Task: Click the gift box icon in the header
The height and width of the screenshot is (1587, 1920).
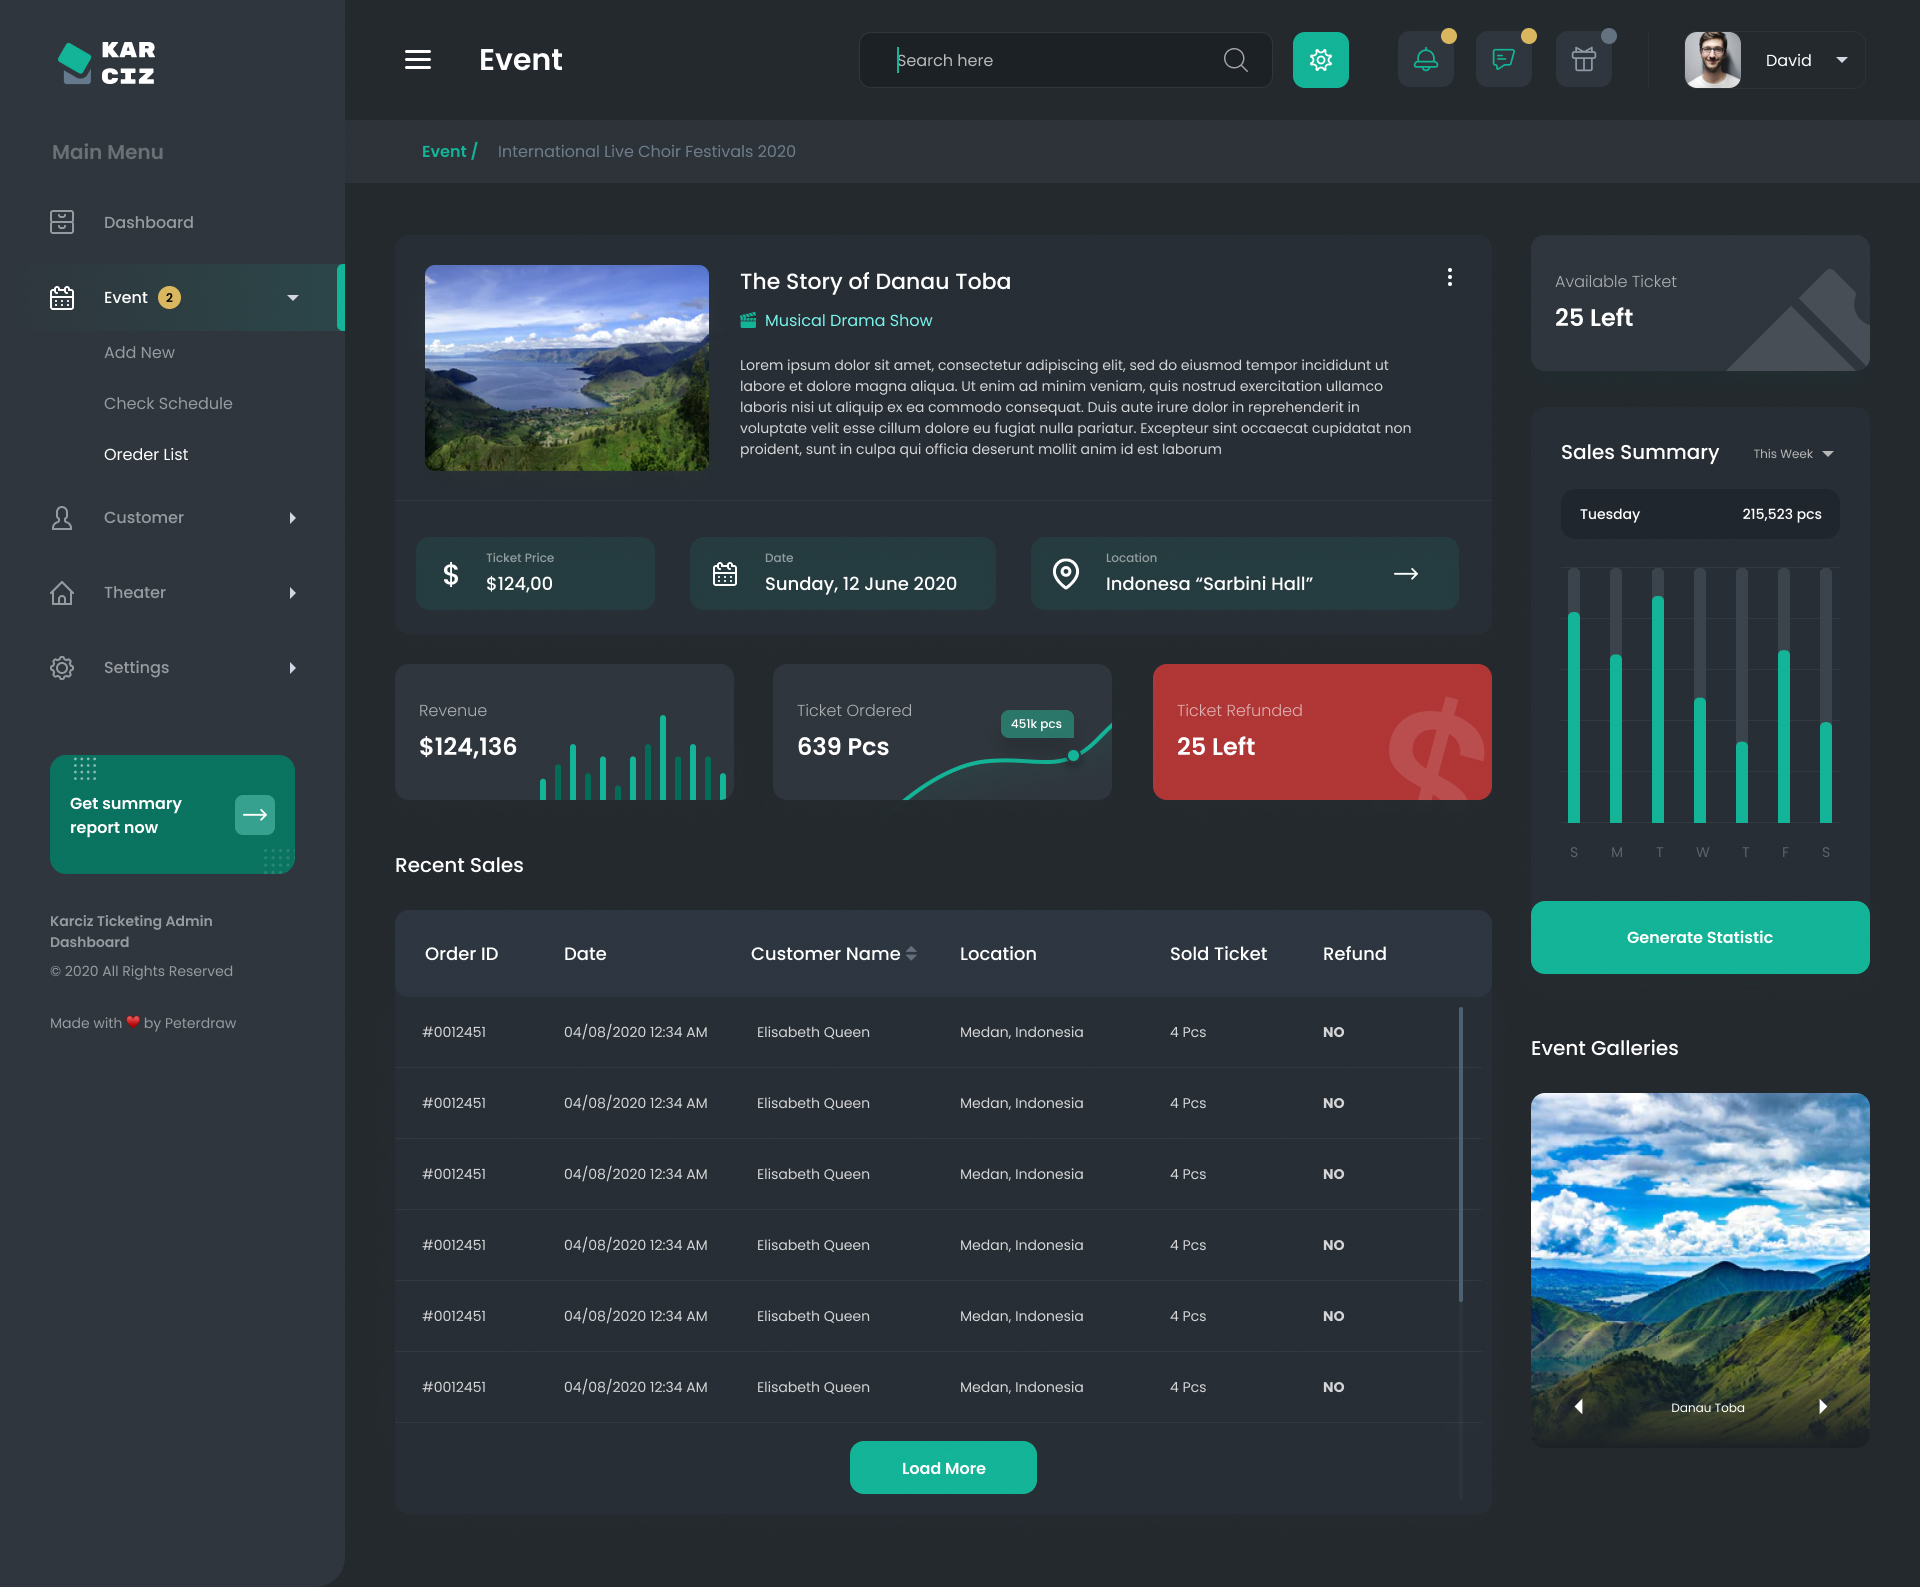Action: pyautogui.click(x=1583, y=58)
